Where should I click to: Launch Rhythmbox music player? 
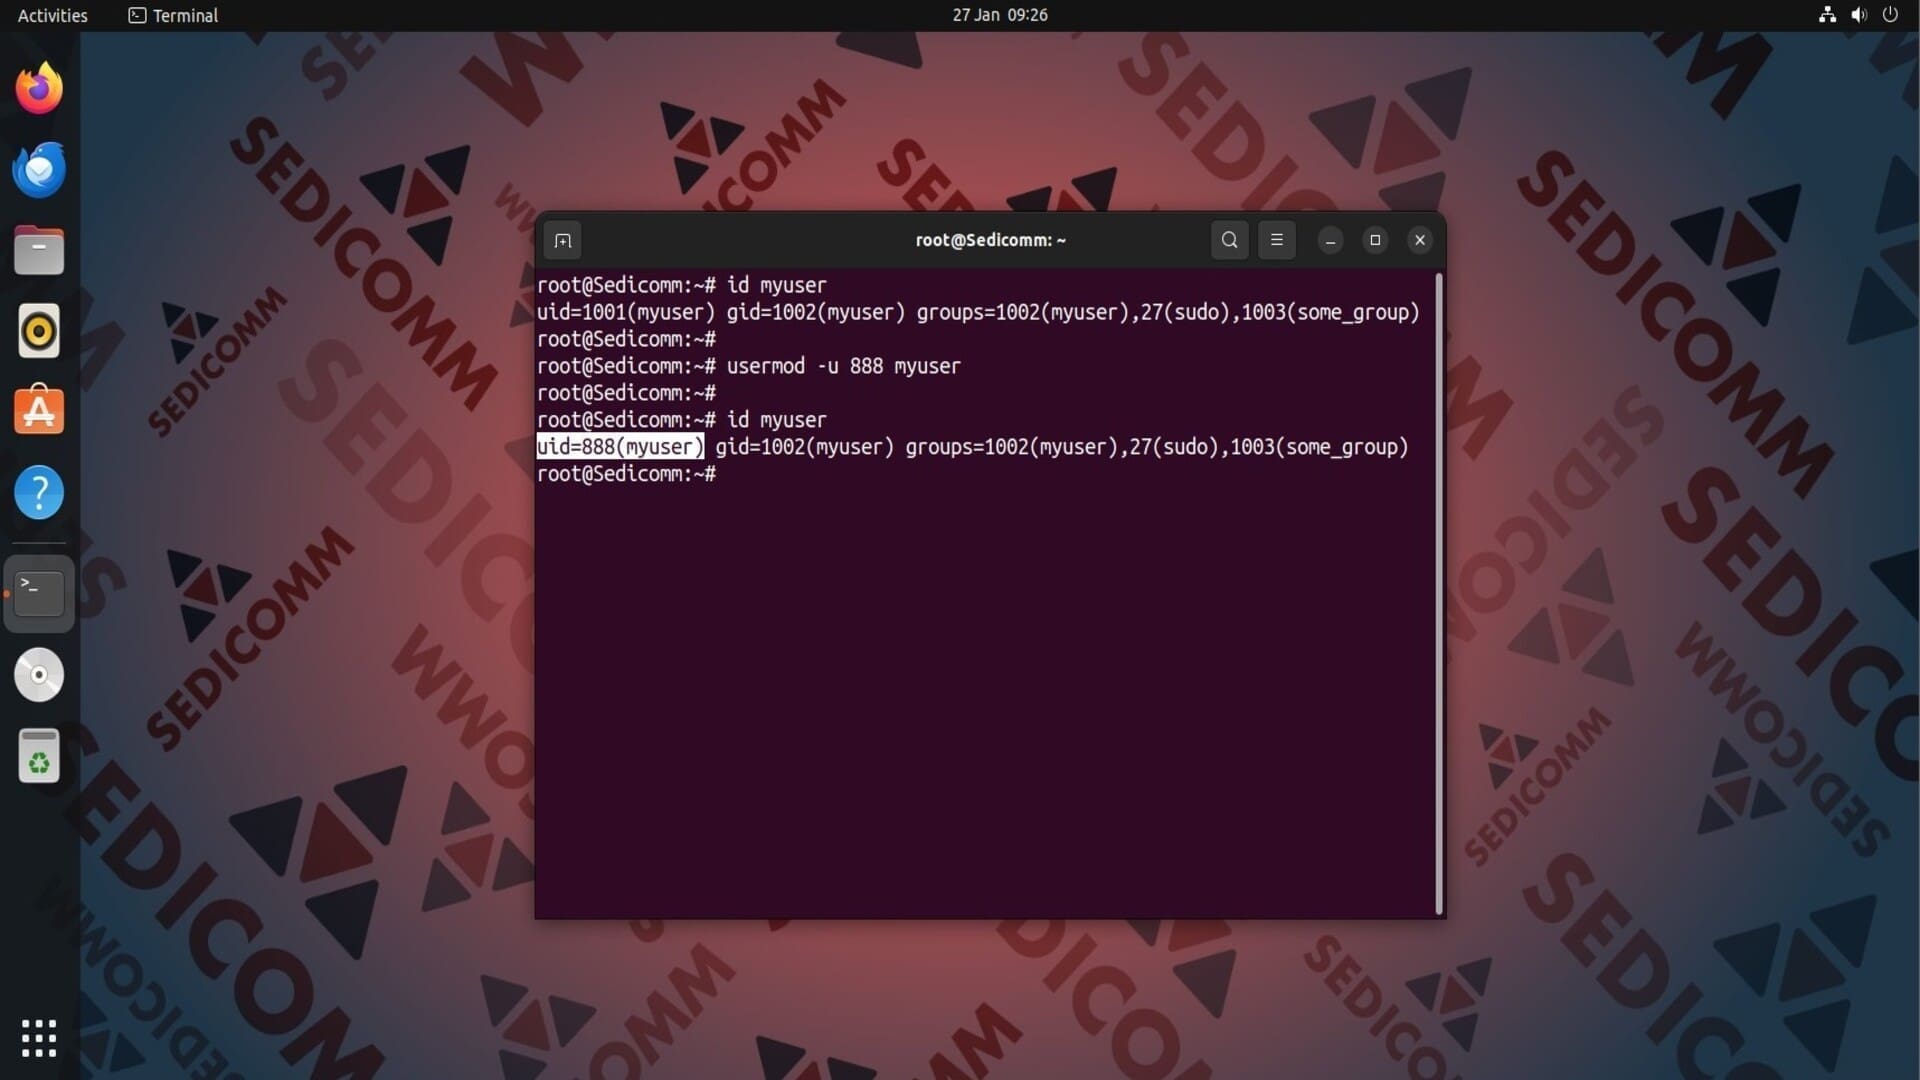39,331
